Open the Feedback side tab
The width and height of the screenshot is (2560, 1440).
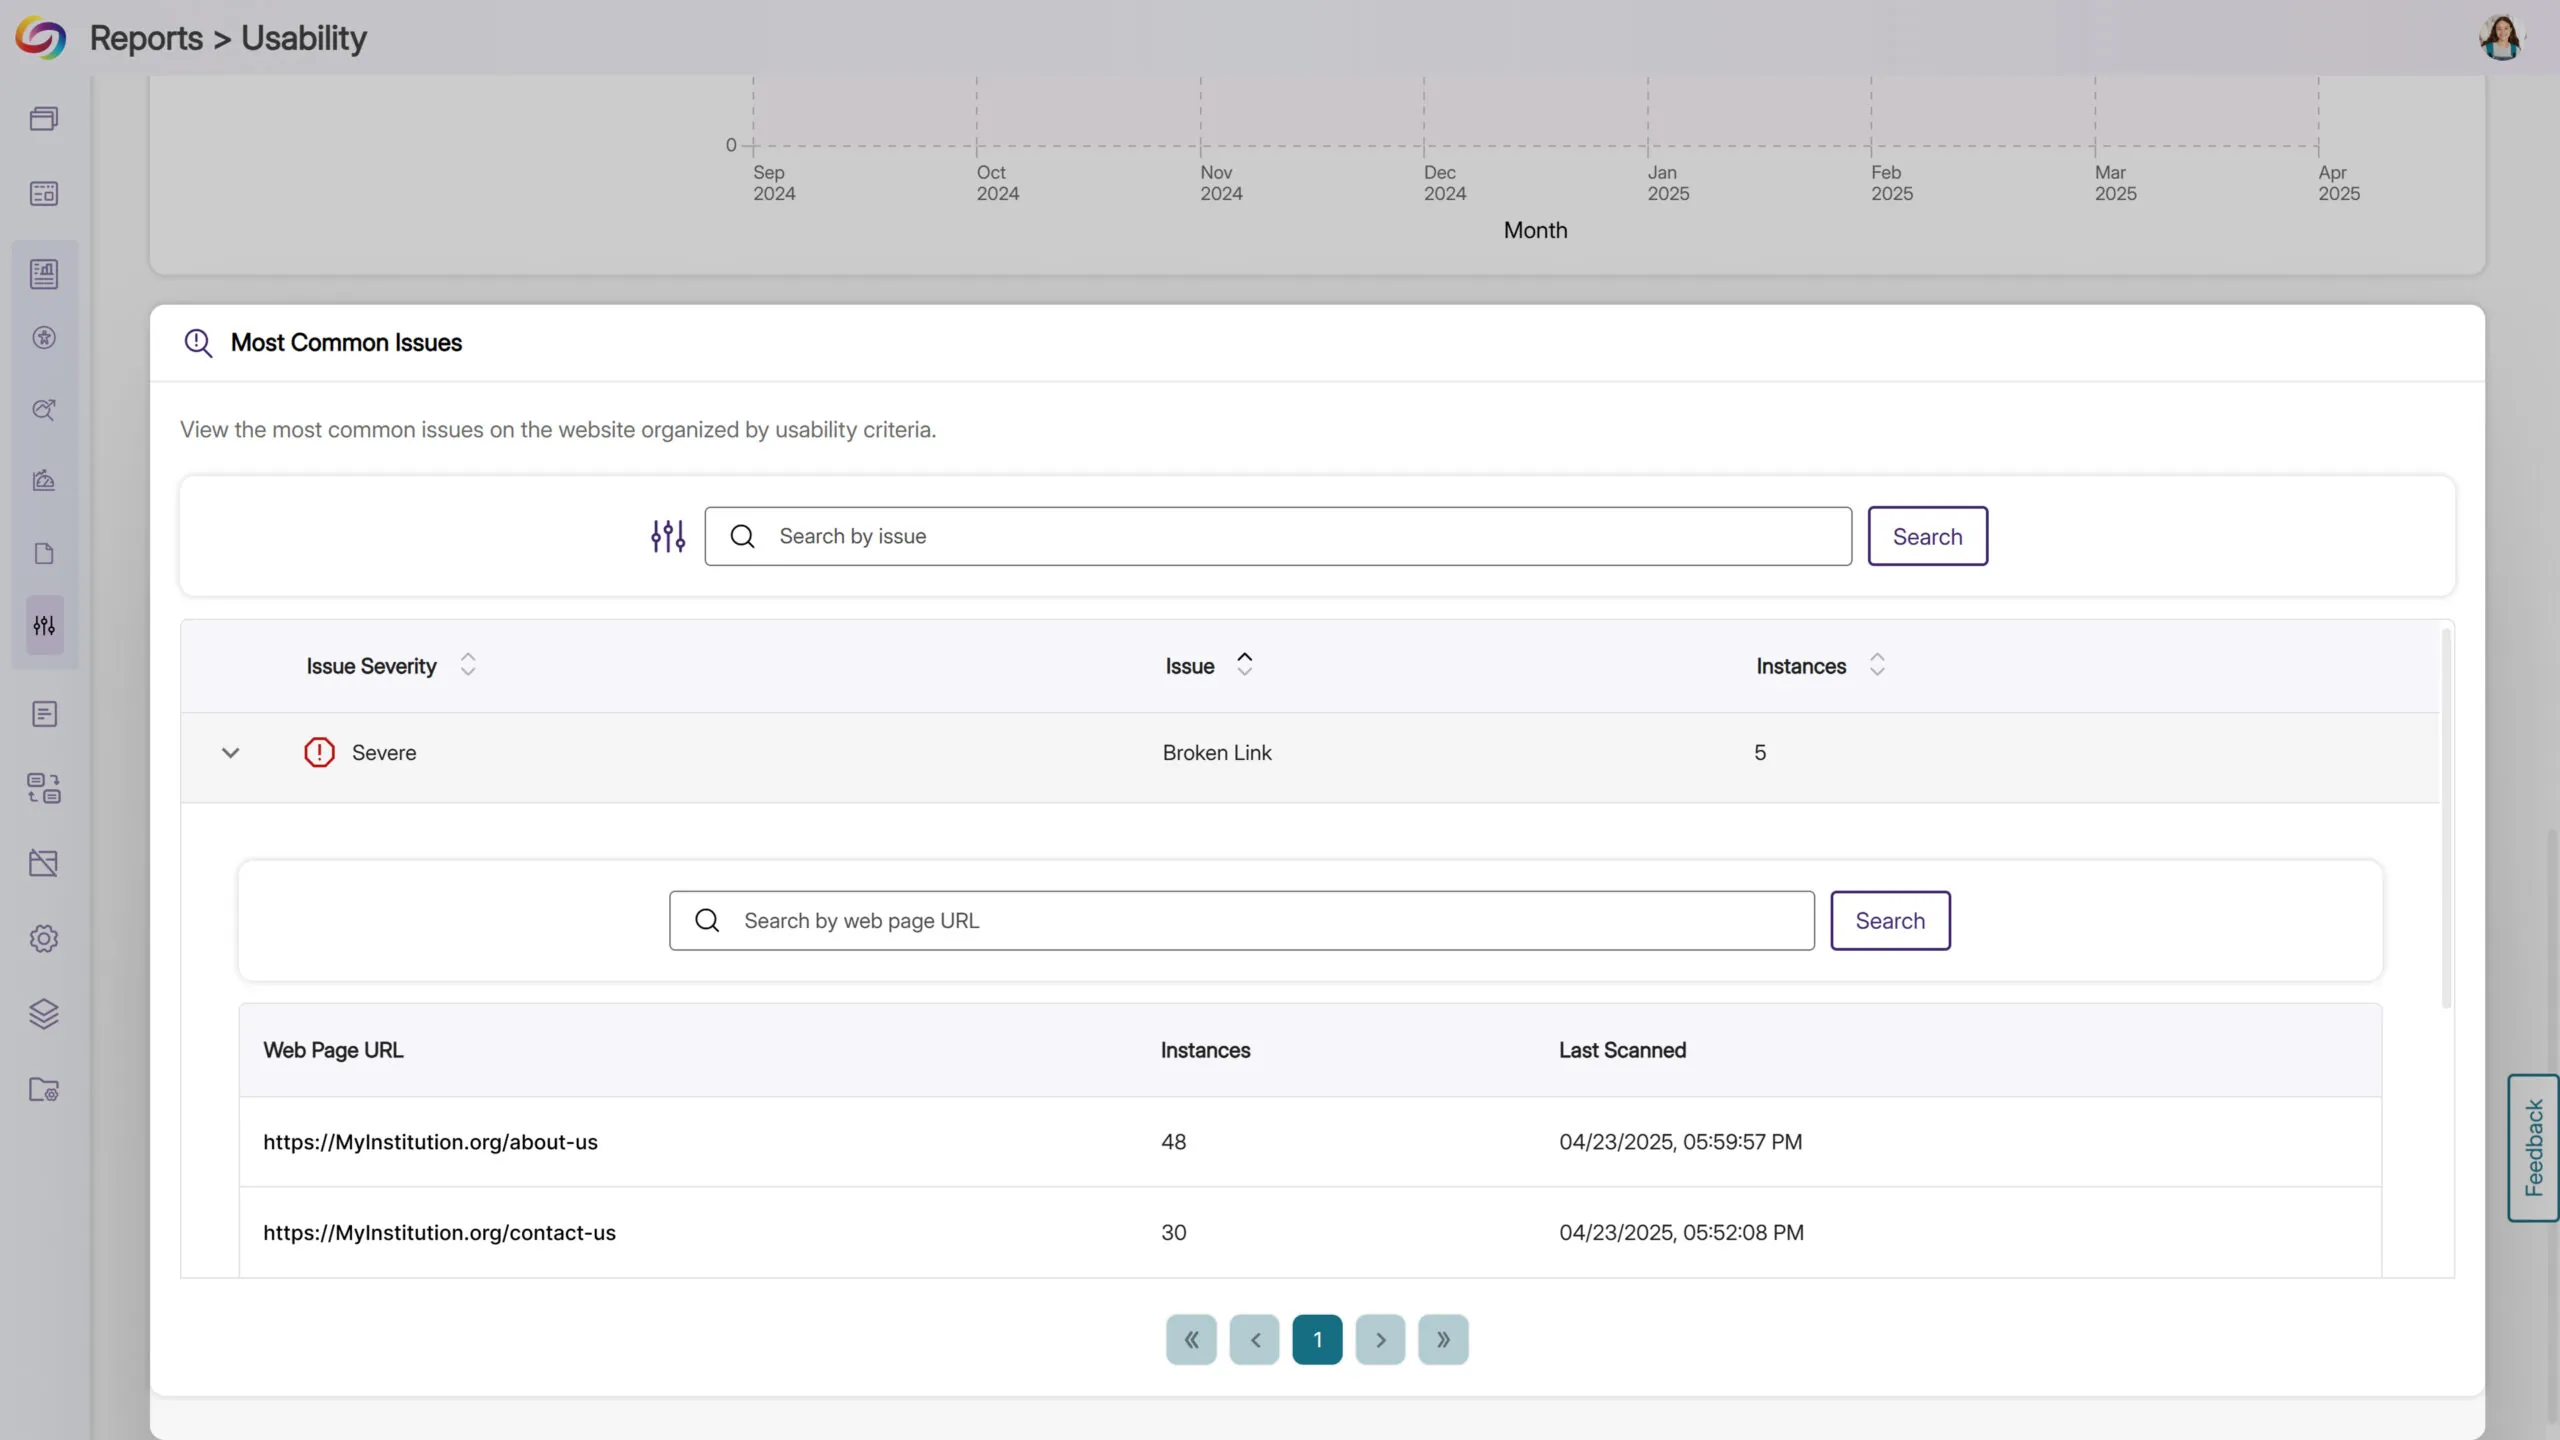[x=2533, y=1148]
